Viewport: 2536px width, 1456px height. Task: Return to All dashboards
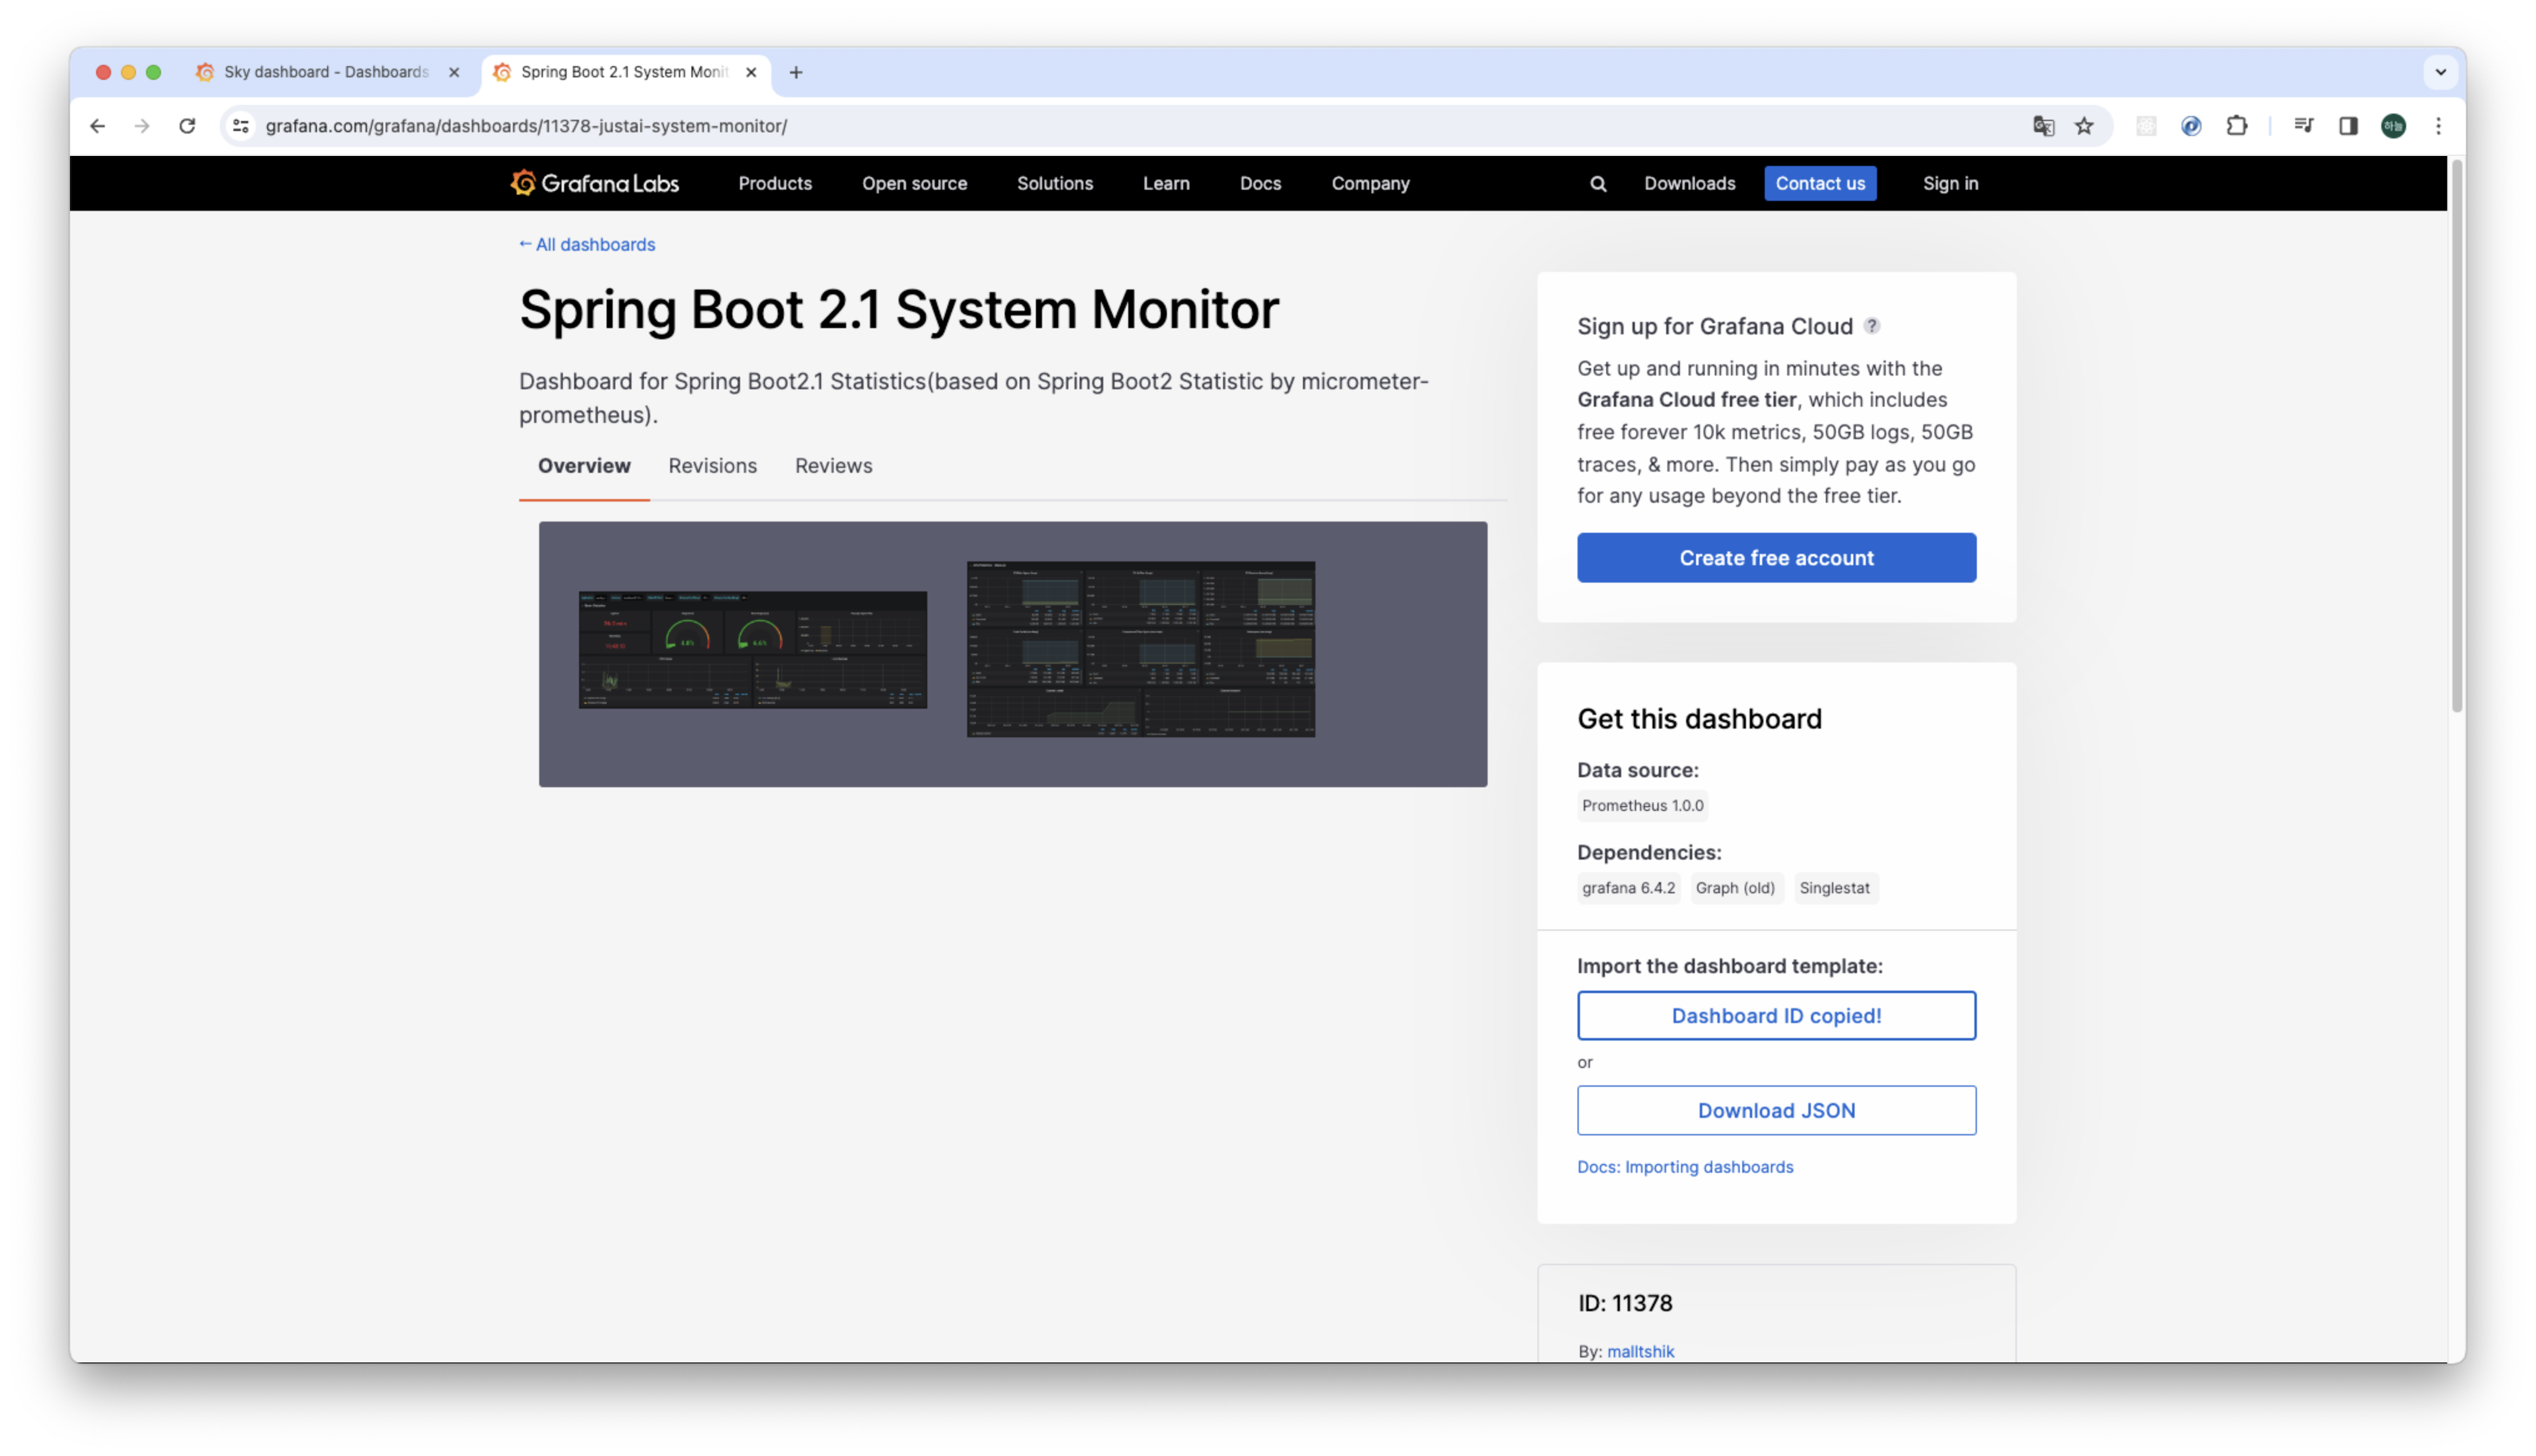pyautogui.click(x=587, y=245)
